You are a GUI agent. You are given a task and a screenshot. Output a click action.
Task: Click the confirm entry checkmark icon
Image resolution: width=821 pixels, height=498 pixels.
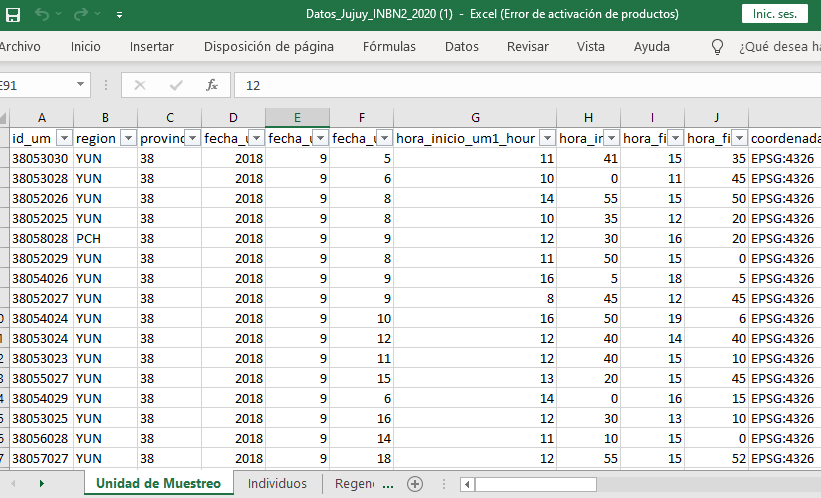[176, 86]
